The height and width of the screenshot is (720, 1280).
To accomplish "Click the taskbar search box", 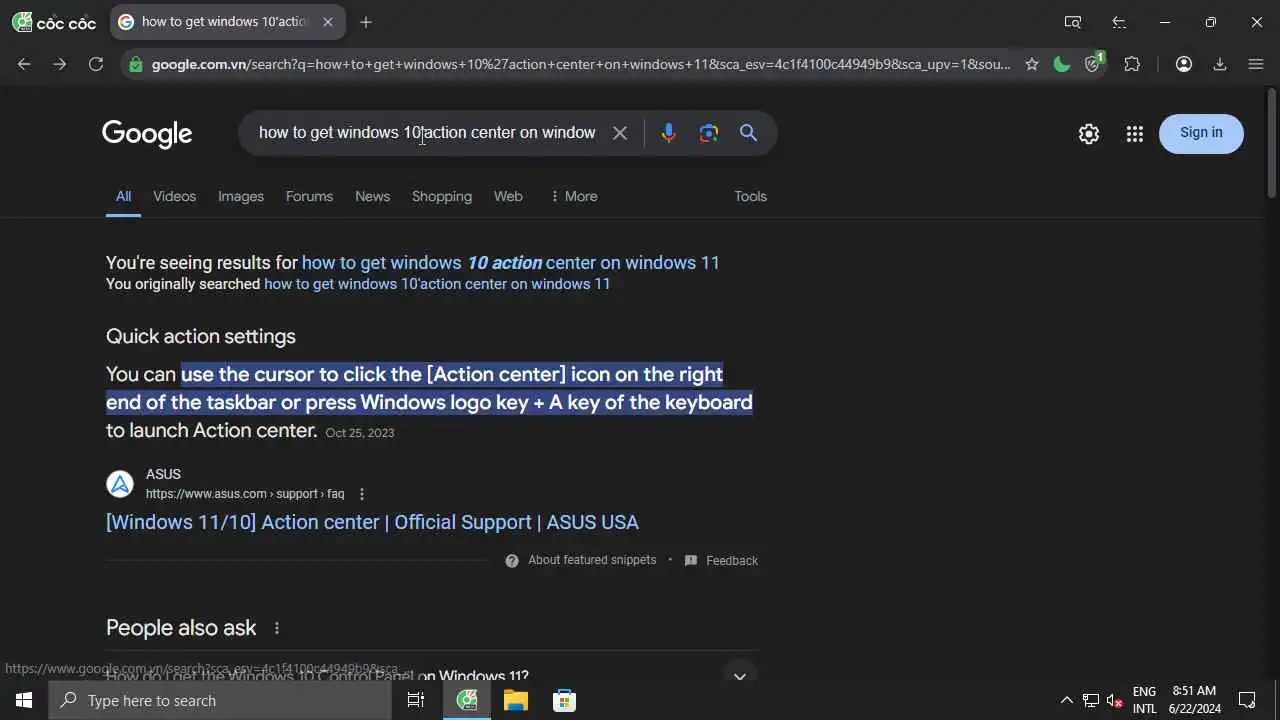I will 220,700.
